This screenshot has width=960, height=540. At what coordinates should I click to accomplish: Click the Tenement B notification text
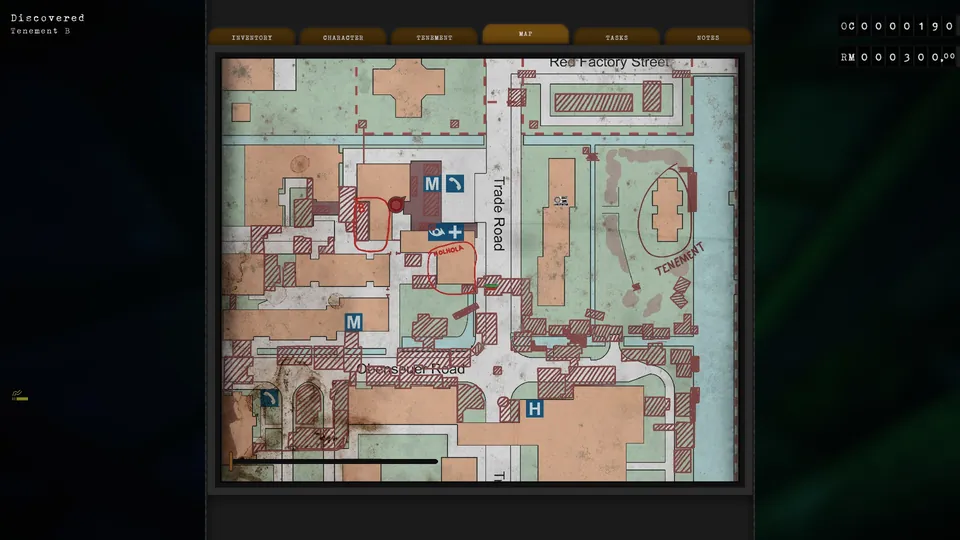[x=40, y=31]
